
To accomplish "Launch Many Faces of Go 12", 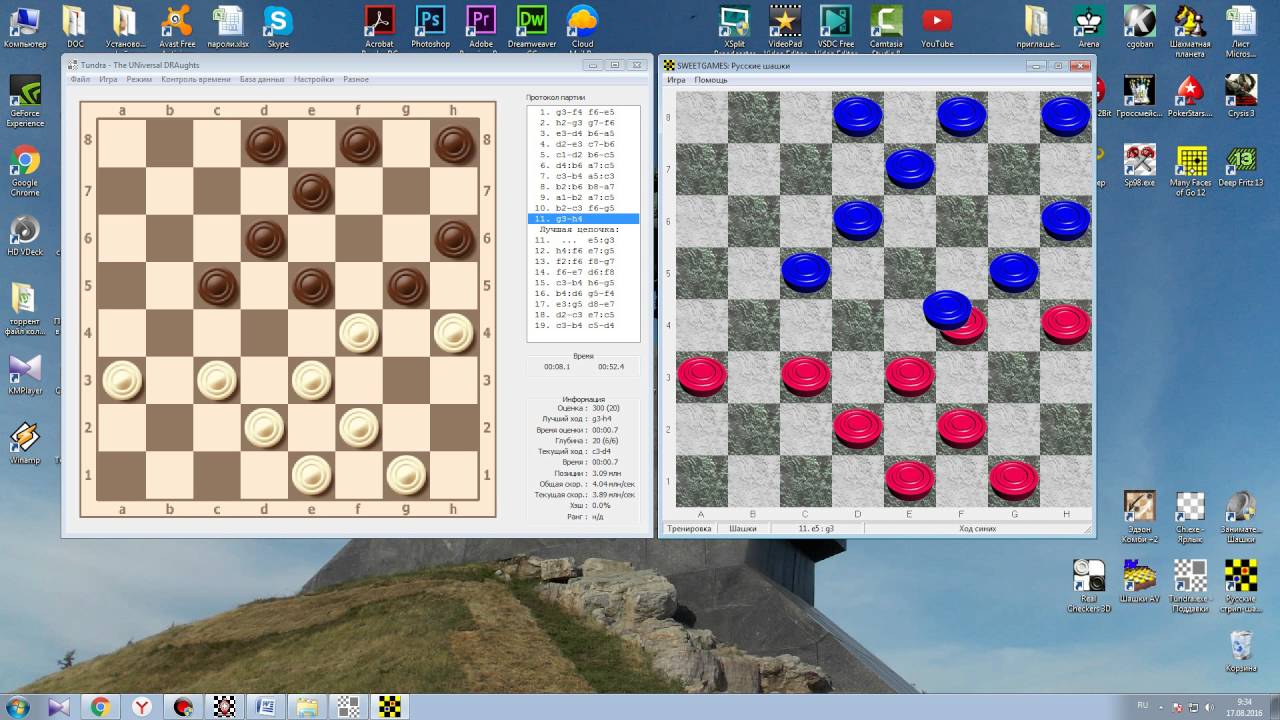I will click(x=1190, y=170).
